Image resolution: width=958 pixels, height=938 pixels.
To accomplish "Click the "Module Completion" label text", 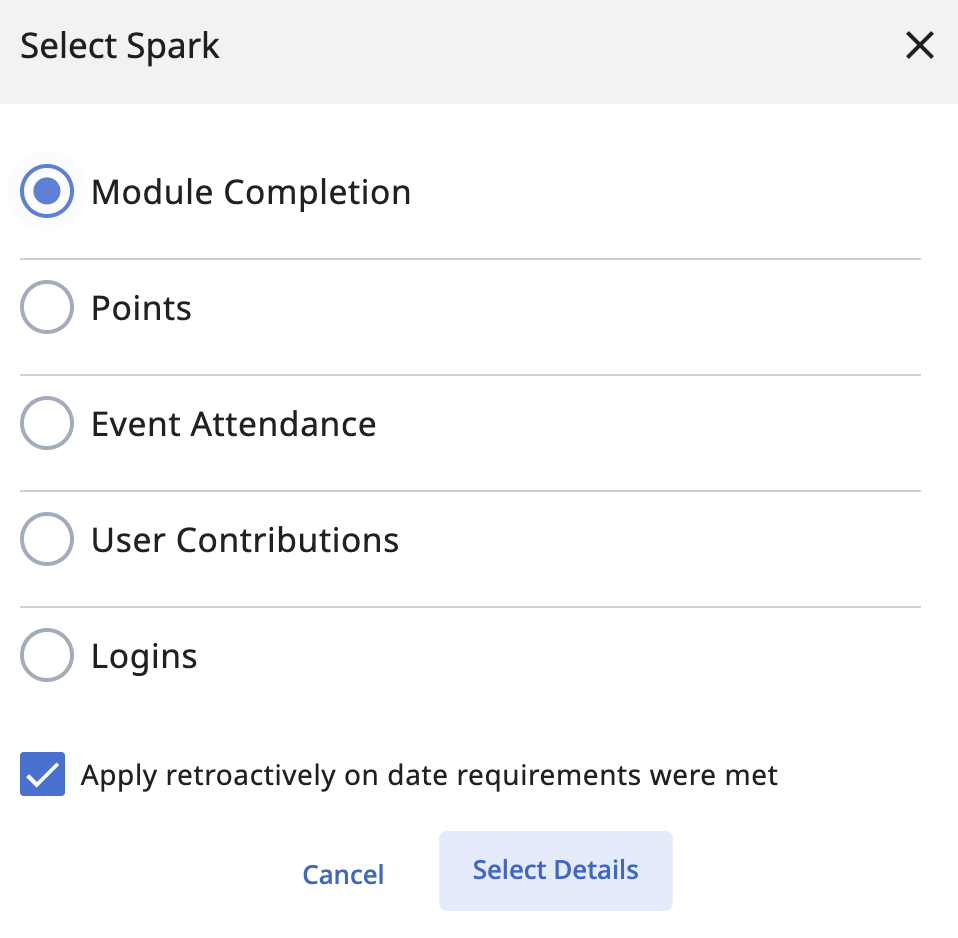I will pos(251,192).
